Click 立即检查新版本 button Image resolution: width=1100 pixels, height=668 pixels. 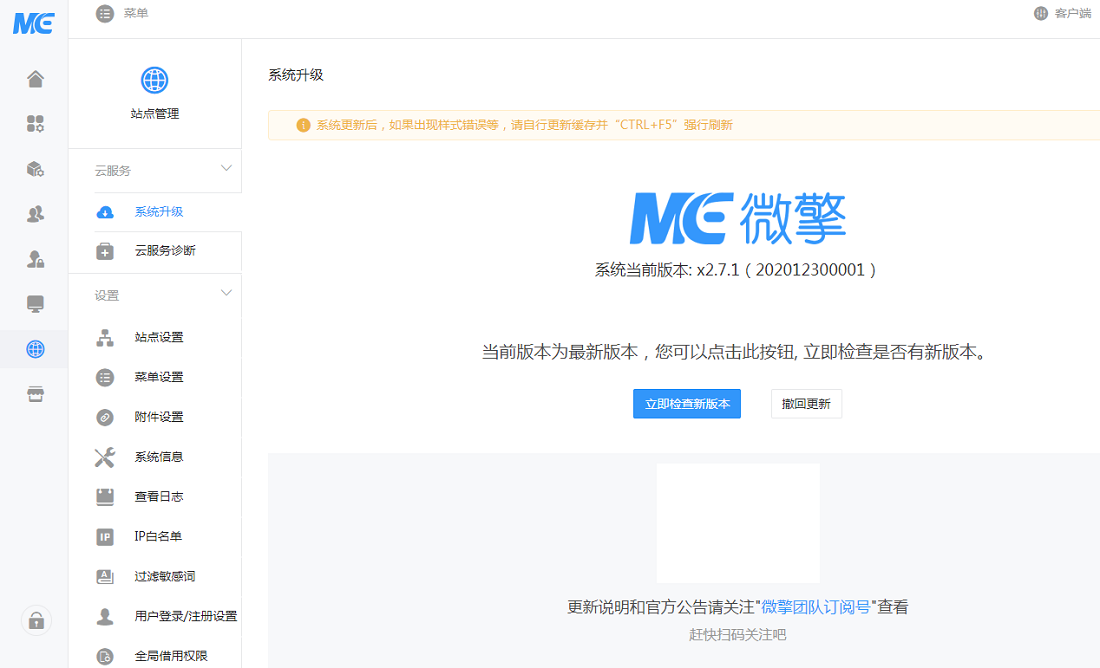686,404
